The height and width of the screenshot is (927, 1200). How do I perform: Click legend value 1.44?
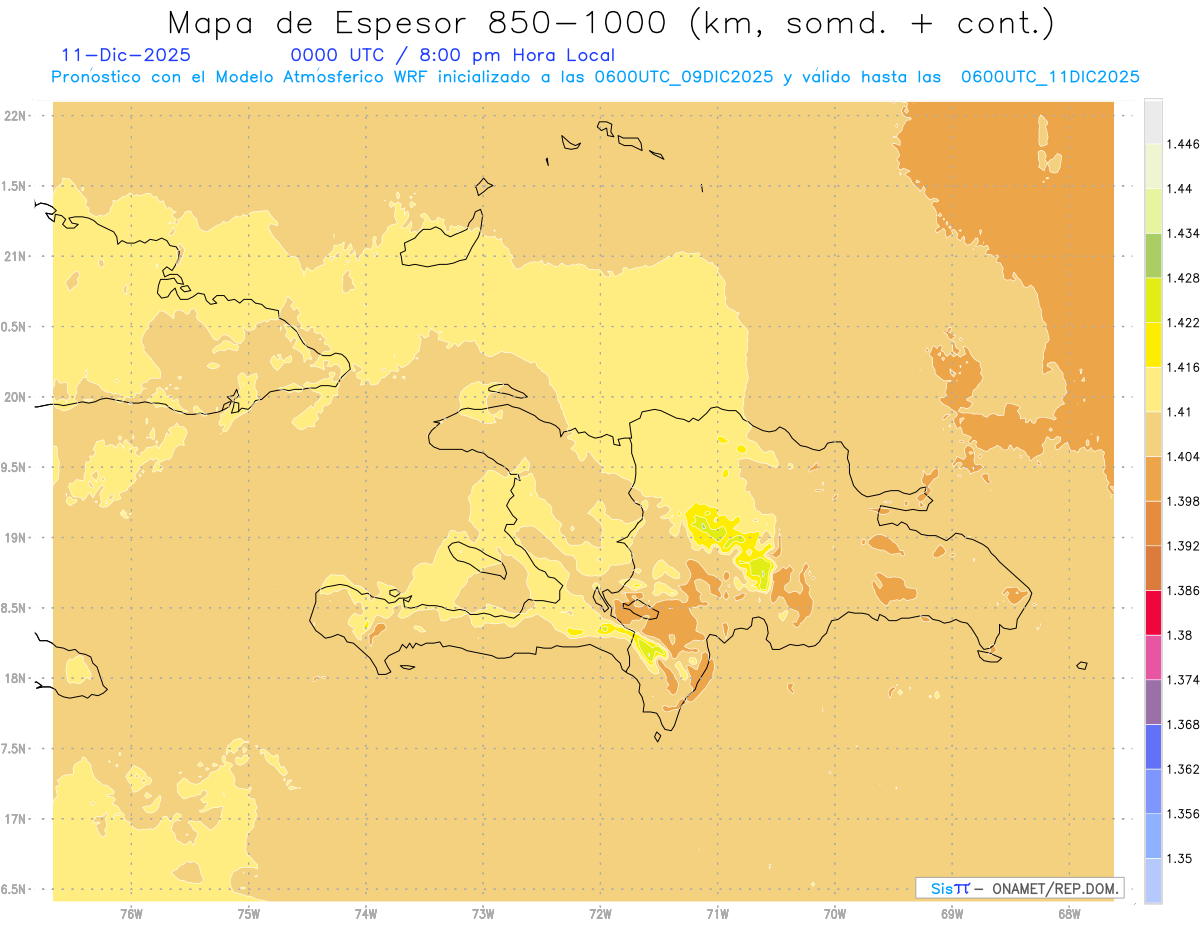(1180, 189)
